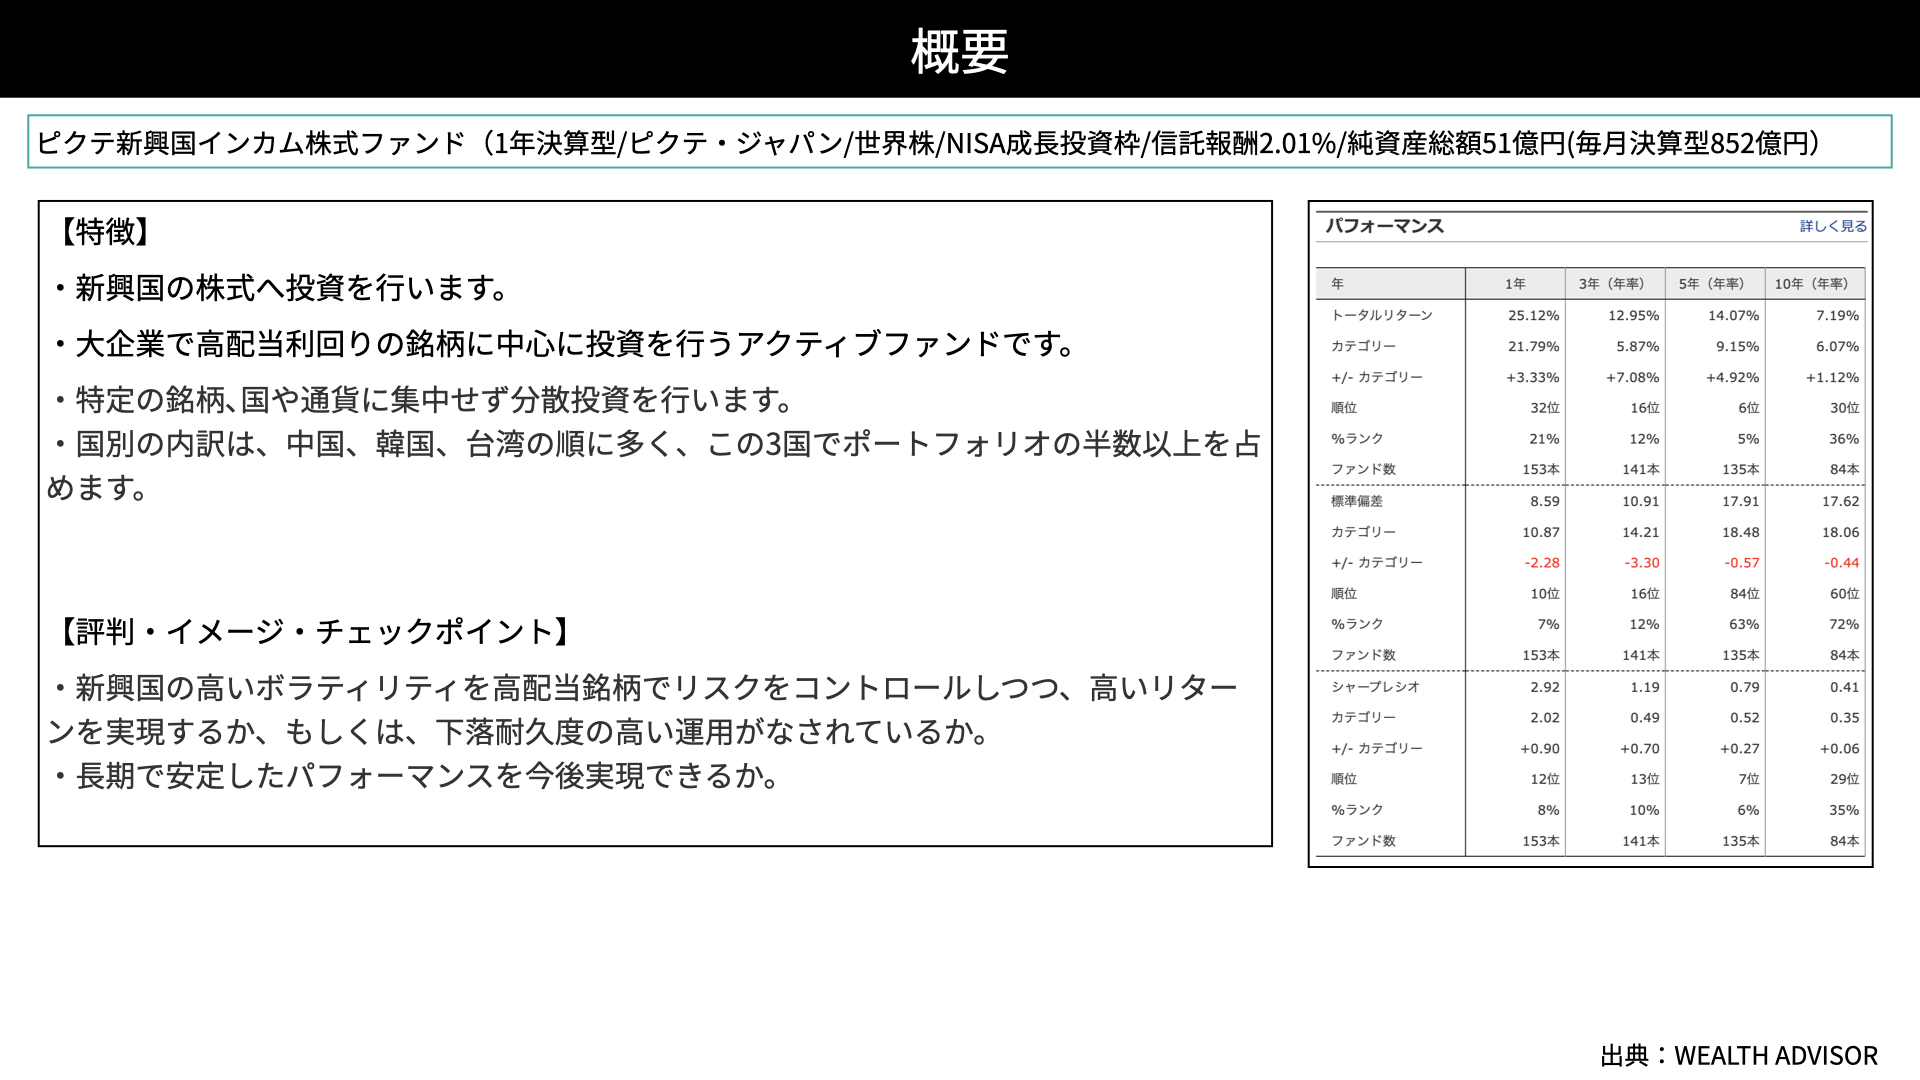This screenshot has width=1920, height=1080.
Task: Click the bullet 長期で安定したパフォーマンス
Action: (x=416, y=776)
